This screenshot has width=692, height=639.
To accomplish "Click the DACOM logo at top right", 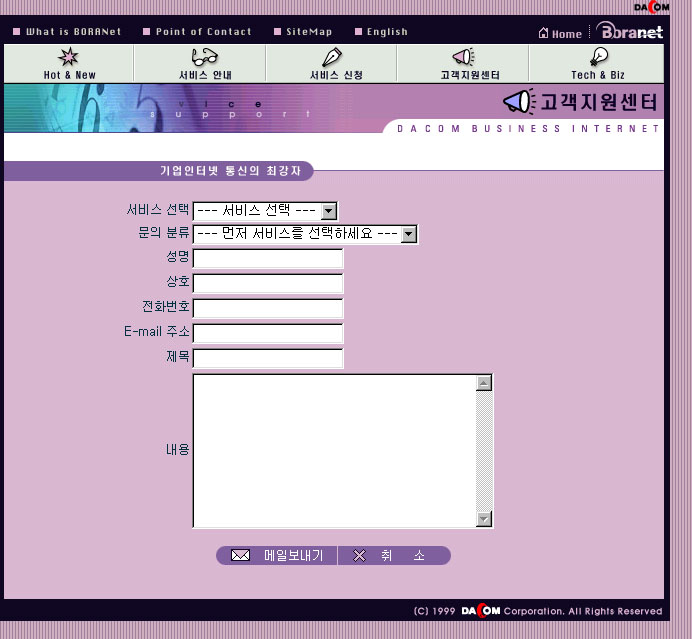I will [651, 7].
